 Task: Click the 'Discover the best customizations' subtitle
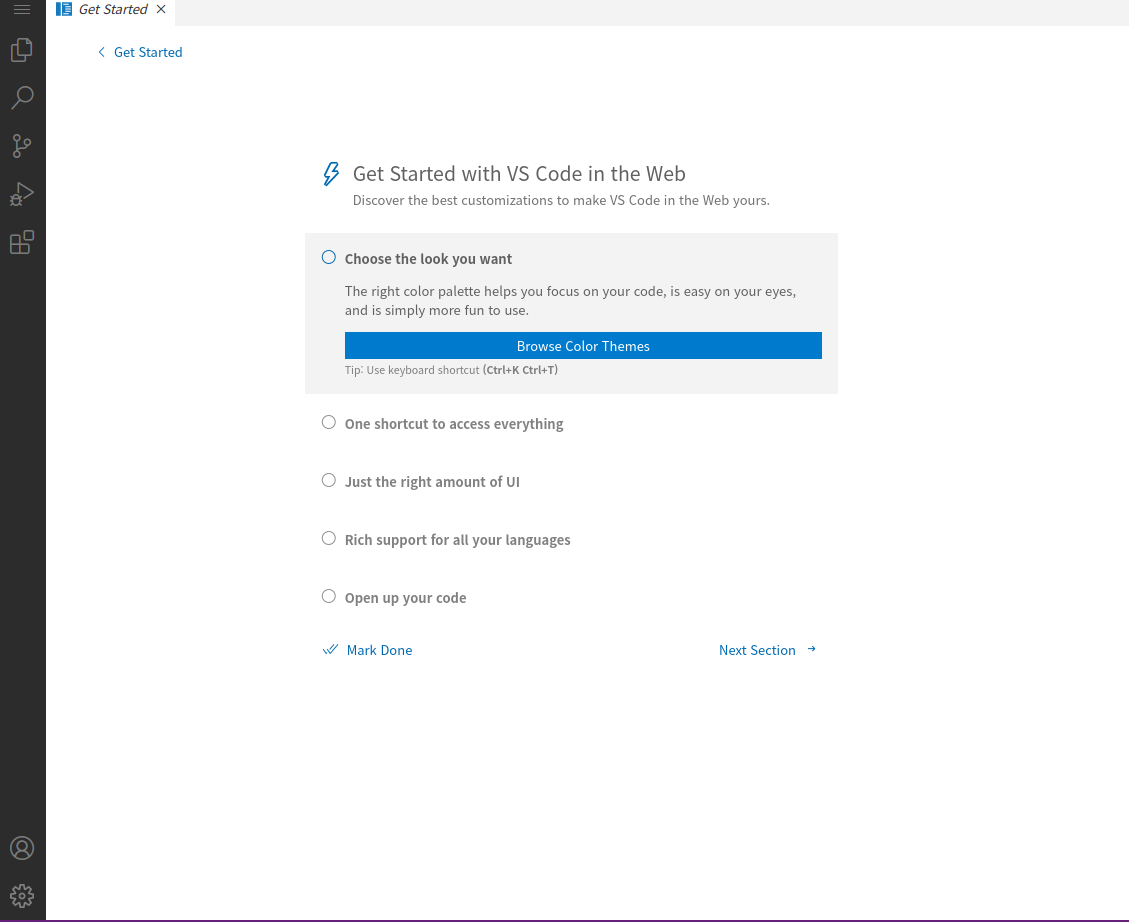[561, 200]
